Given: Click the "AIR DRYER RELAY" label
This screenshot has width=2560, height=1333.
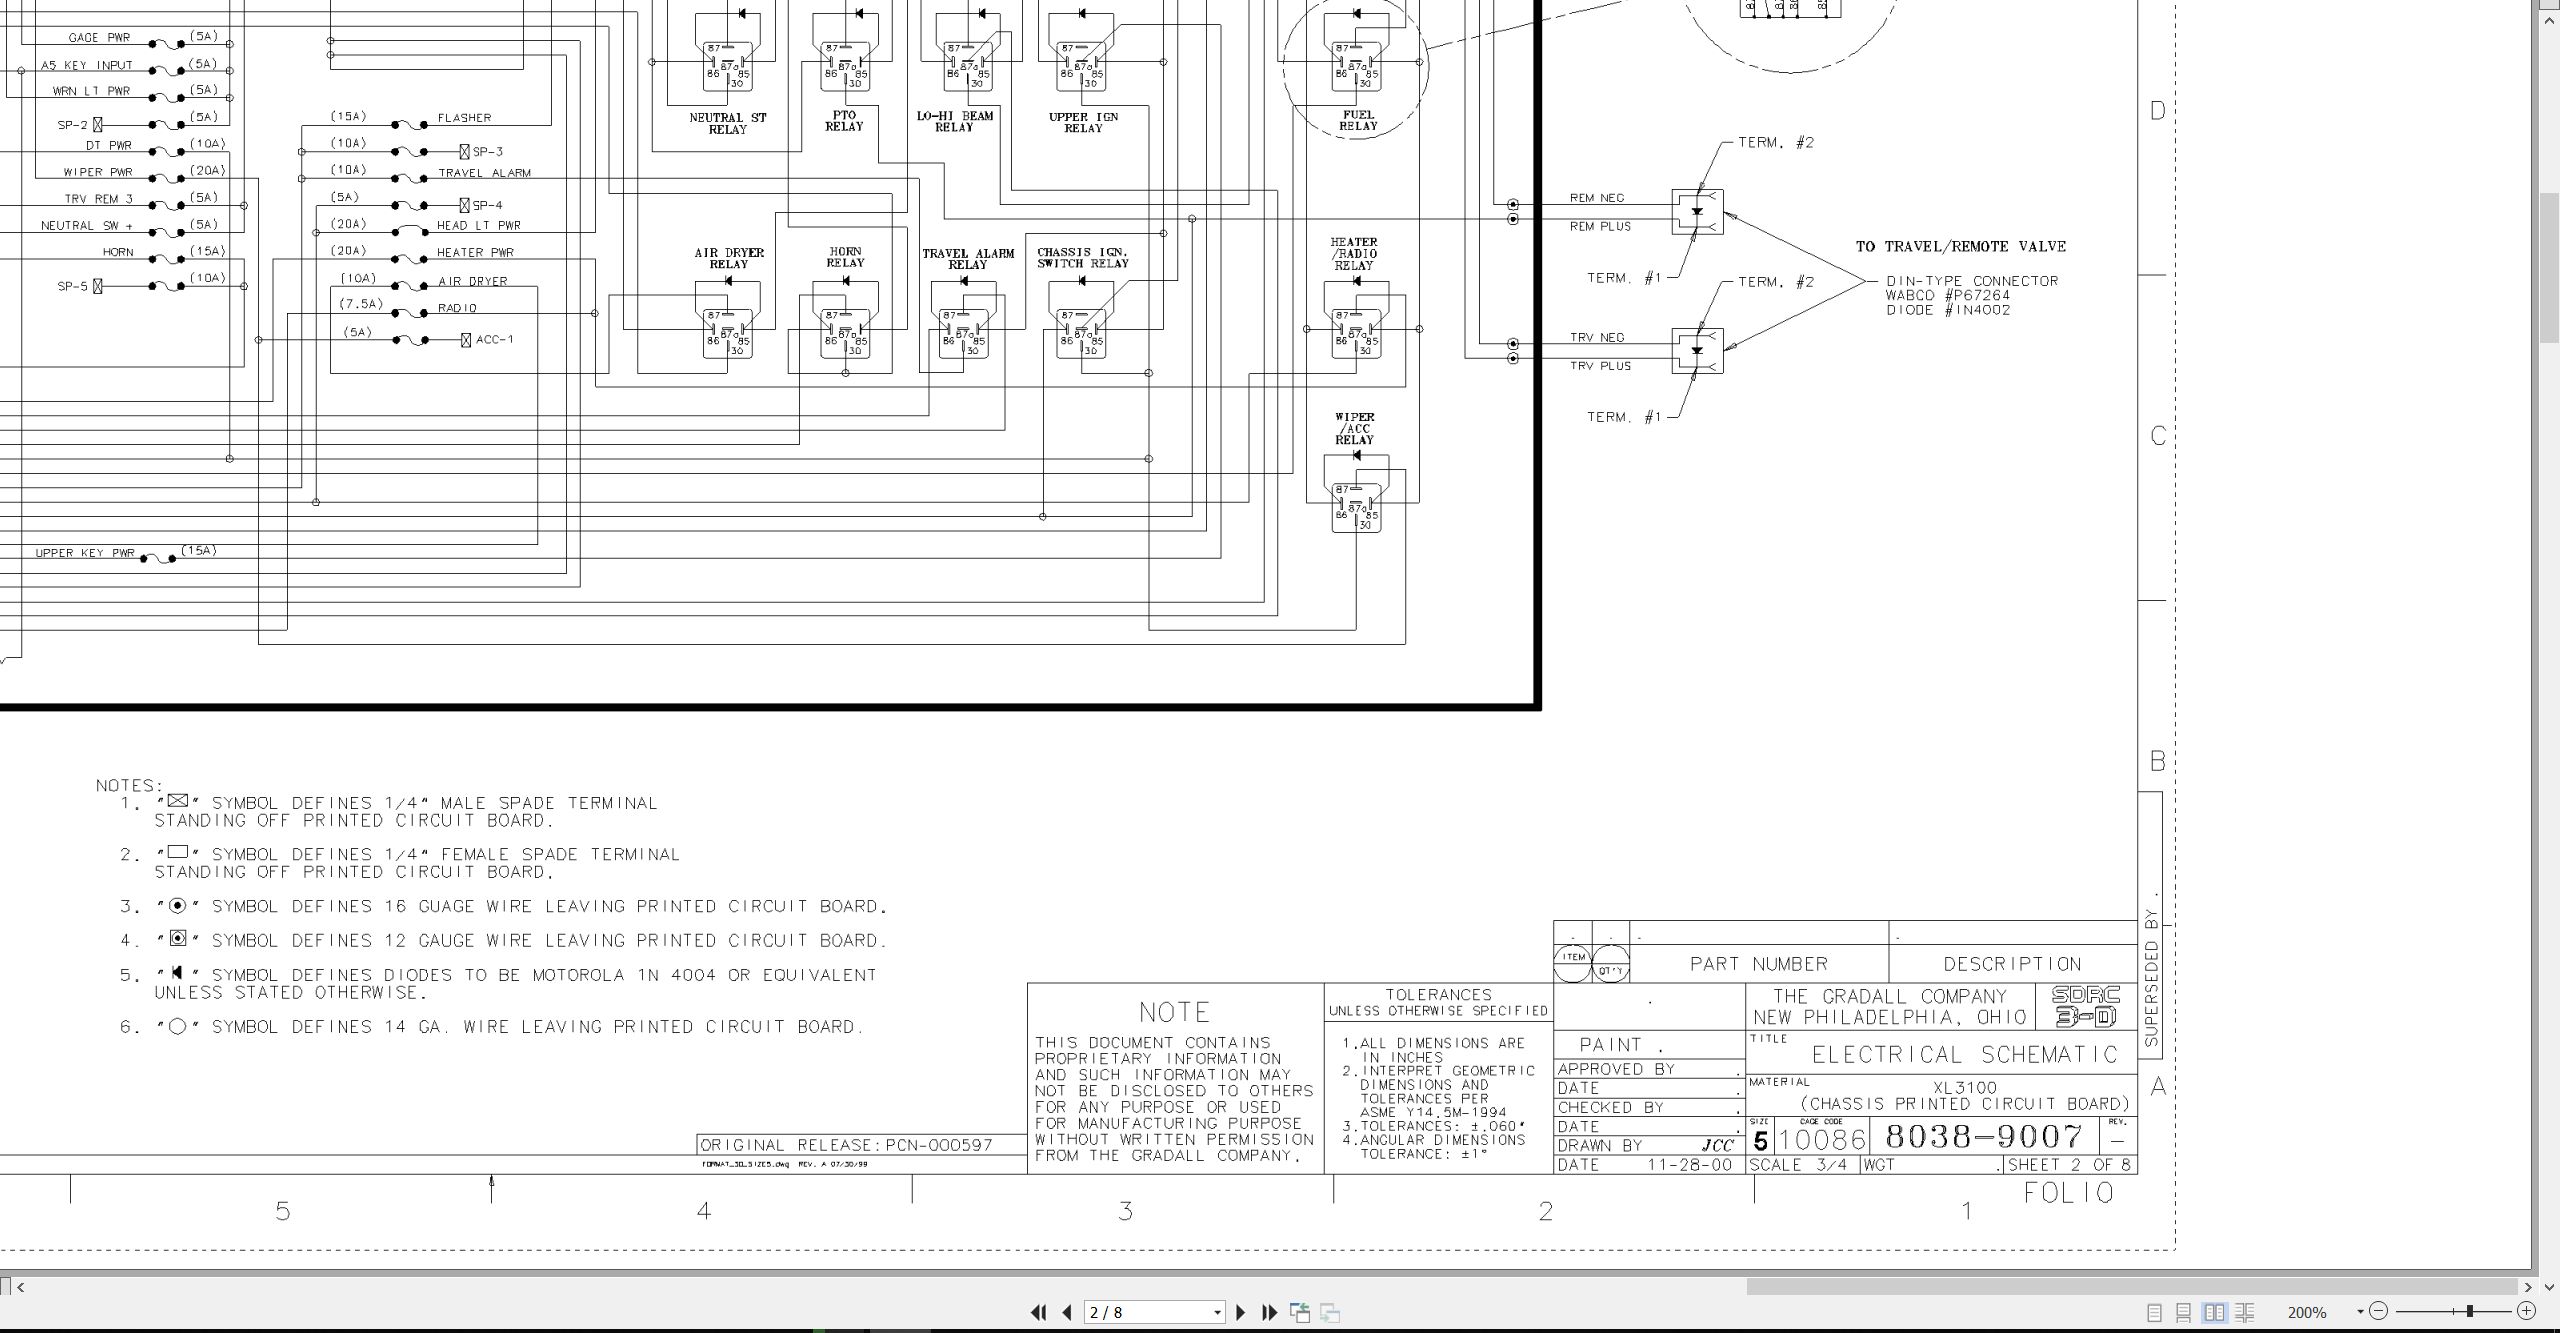Looking at the screenshot, I should pyautogui.click(x=729, y=258).
